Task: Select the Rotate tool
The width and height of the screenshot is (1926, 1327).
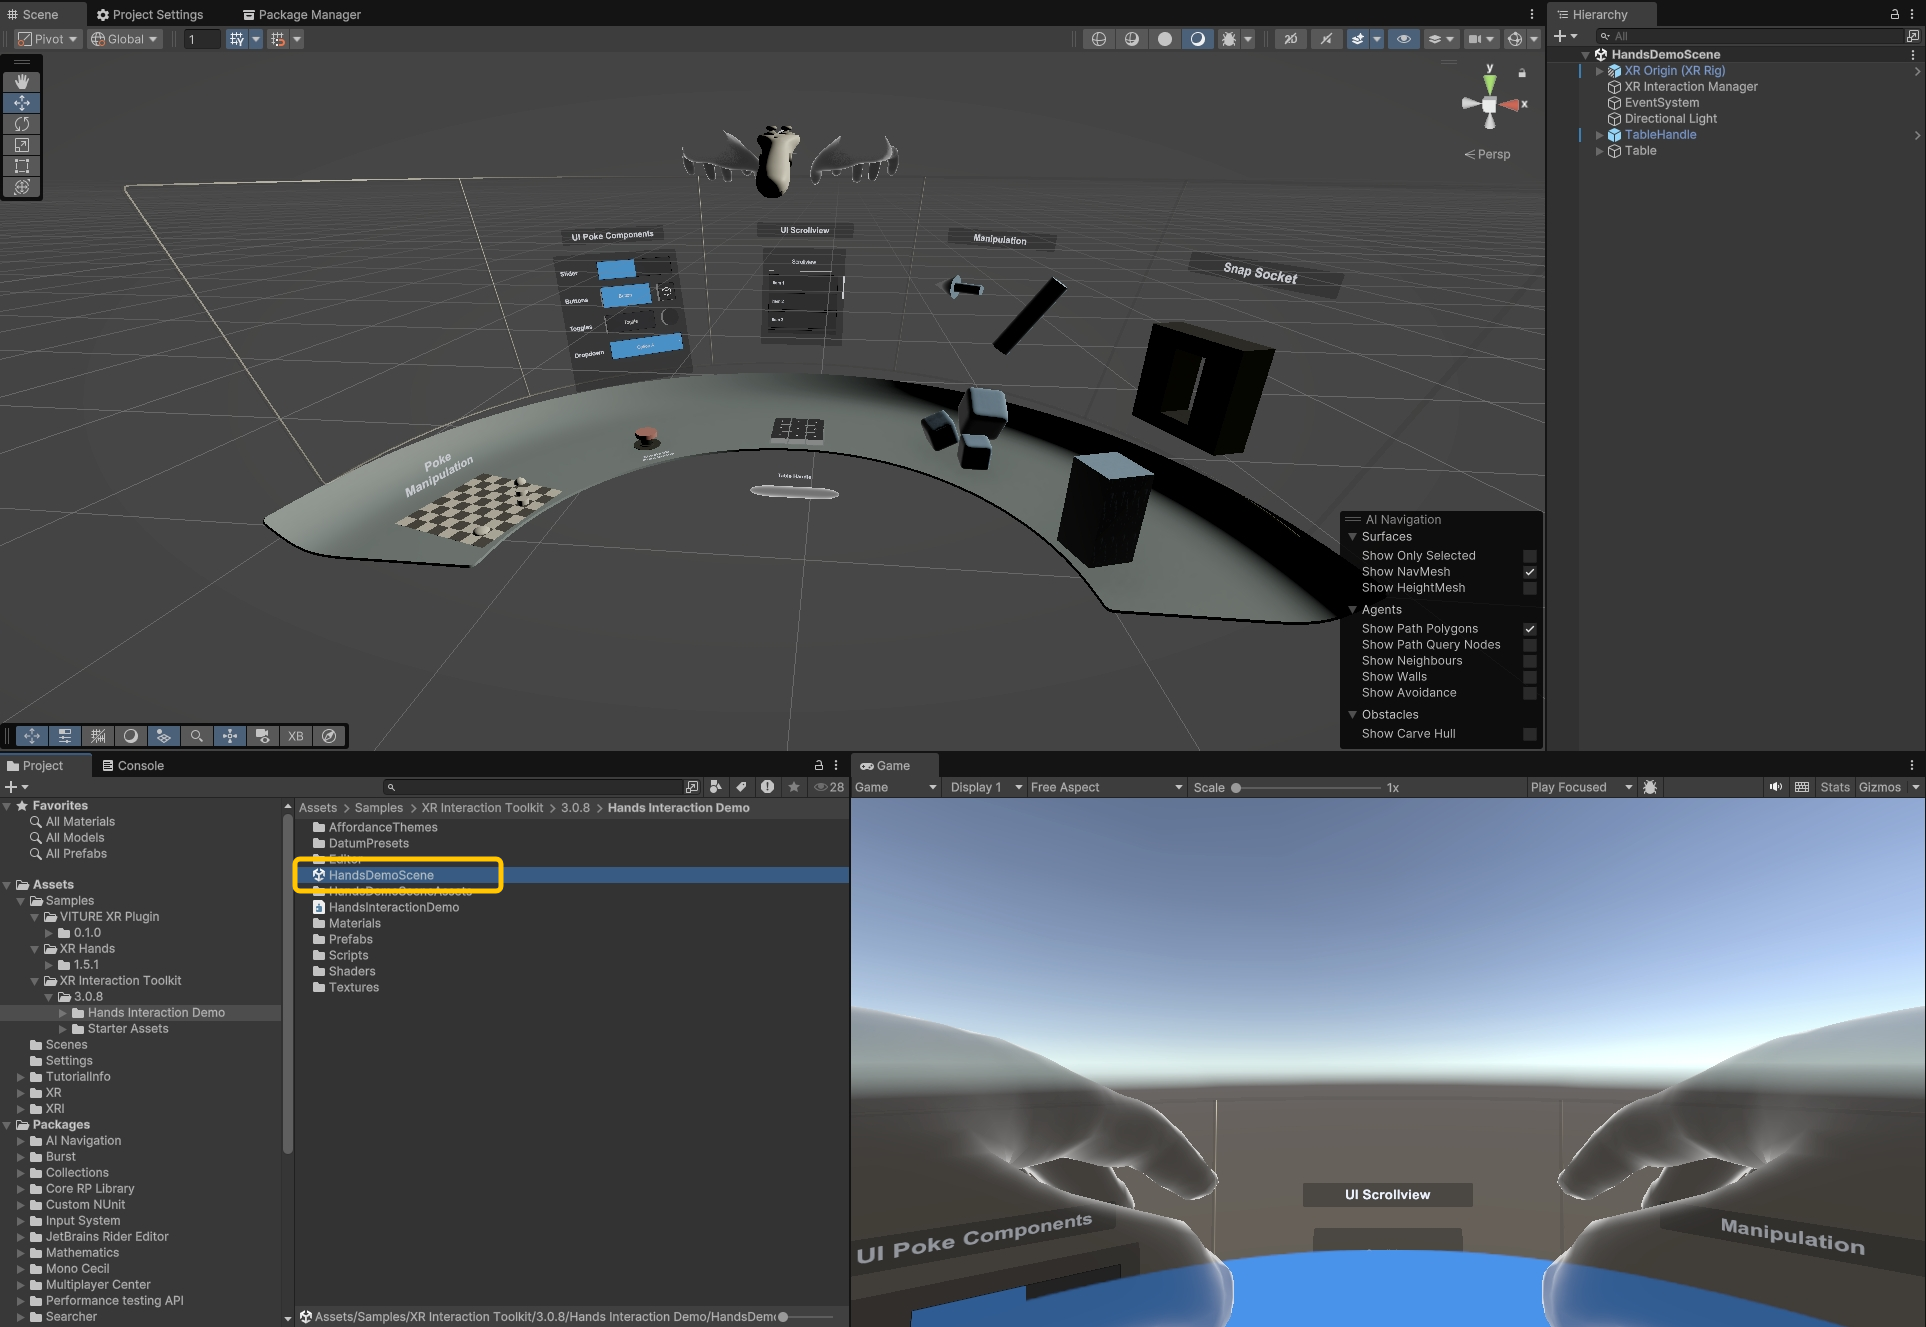Action: click(x=22, y=124)
